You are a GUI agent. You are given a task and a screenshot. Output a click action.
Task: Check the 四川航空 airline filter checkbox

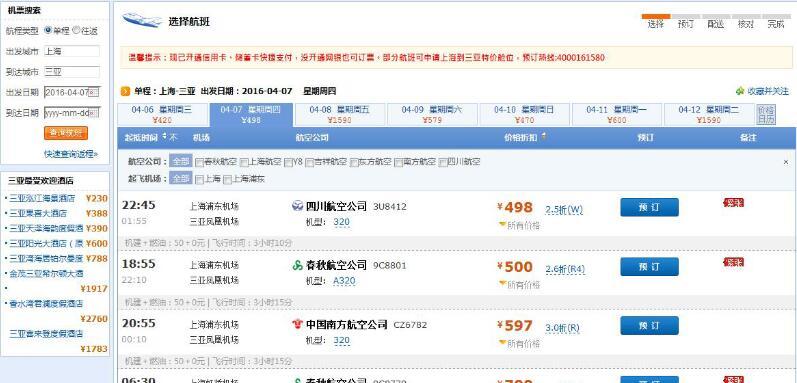[x=443, y=163]
